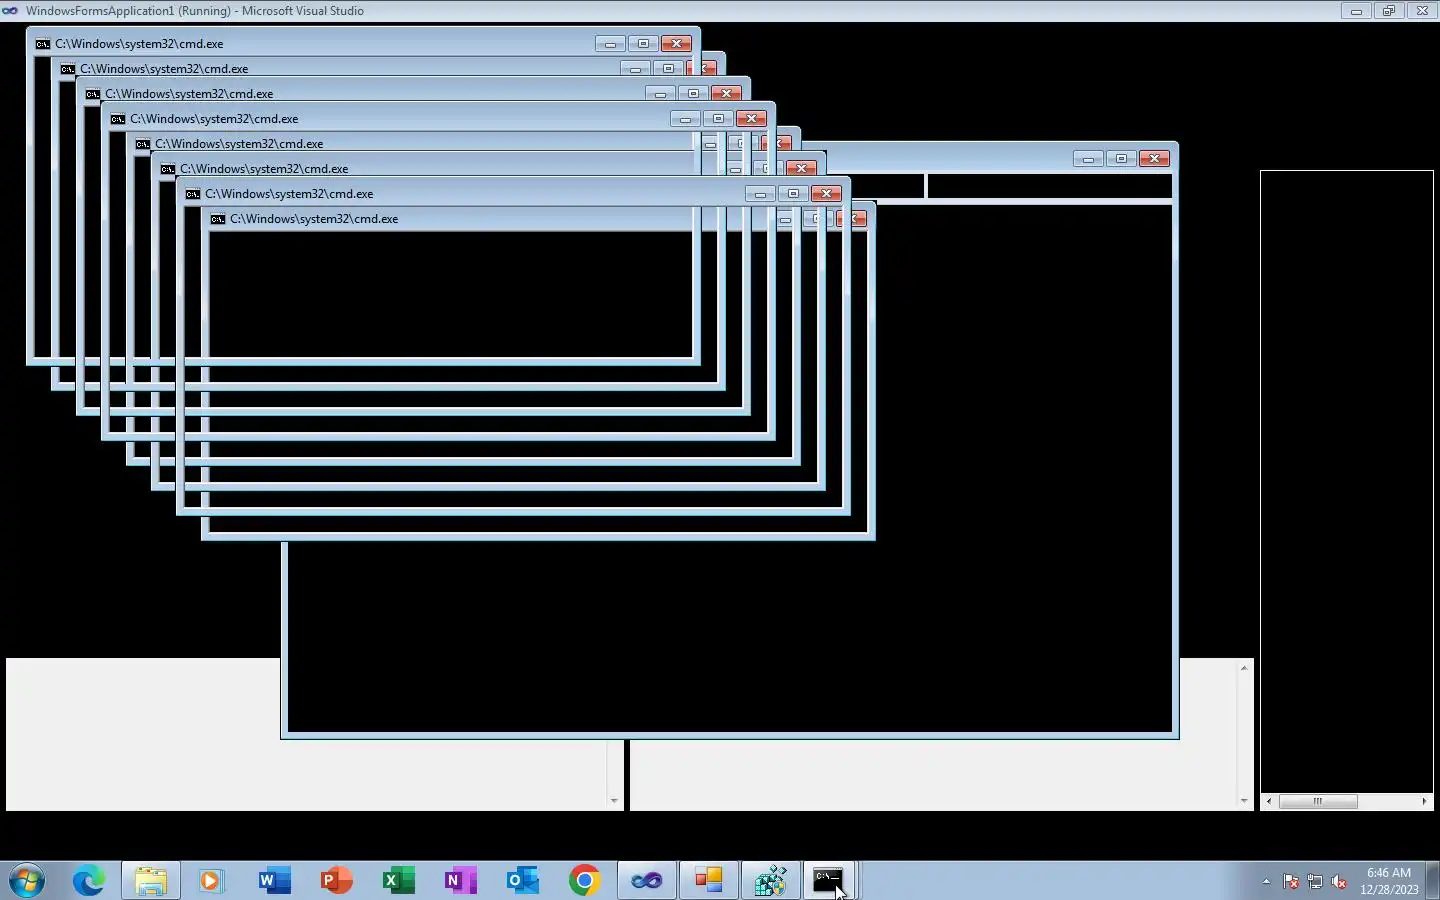Launch OneNote from the taskbar
This screenshot has width=1440, height=900.
[460, 880]
